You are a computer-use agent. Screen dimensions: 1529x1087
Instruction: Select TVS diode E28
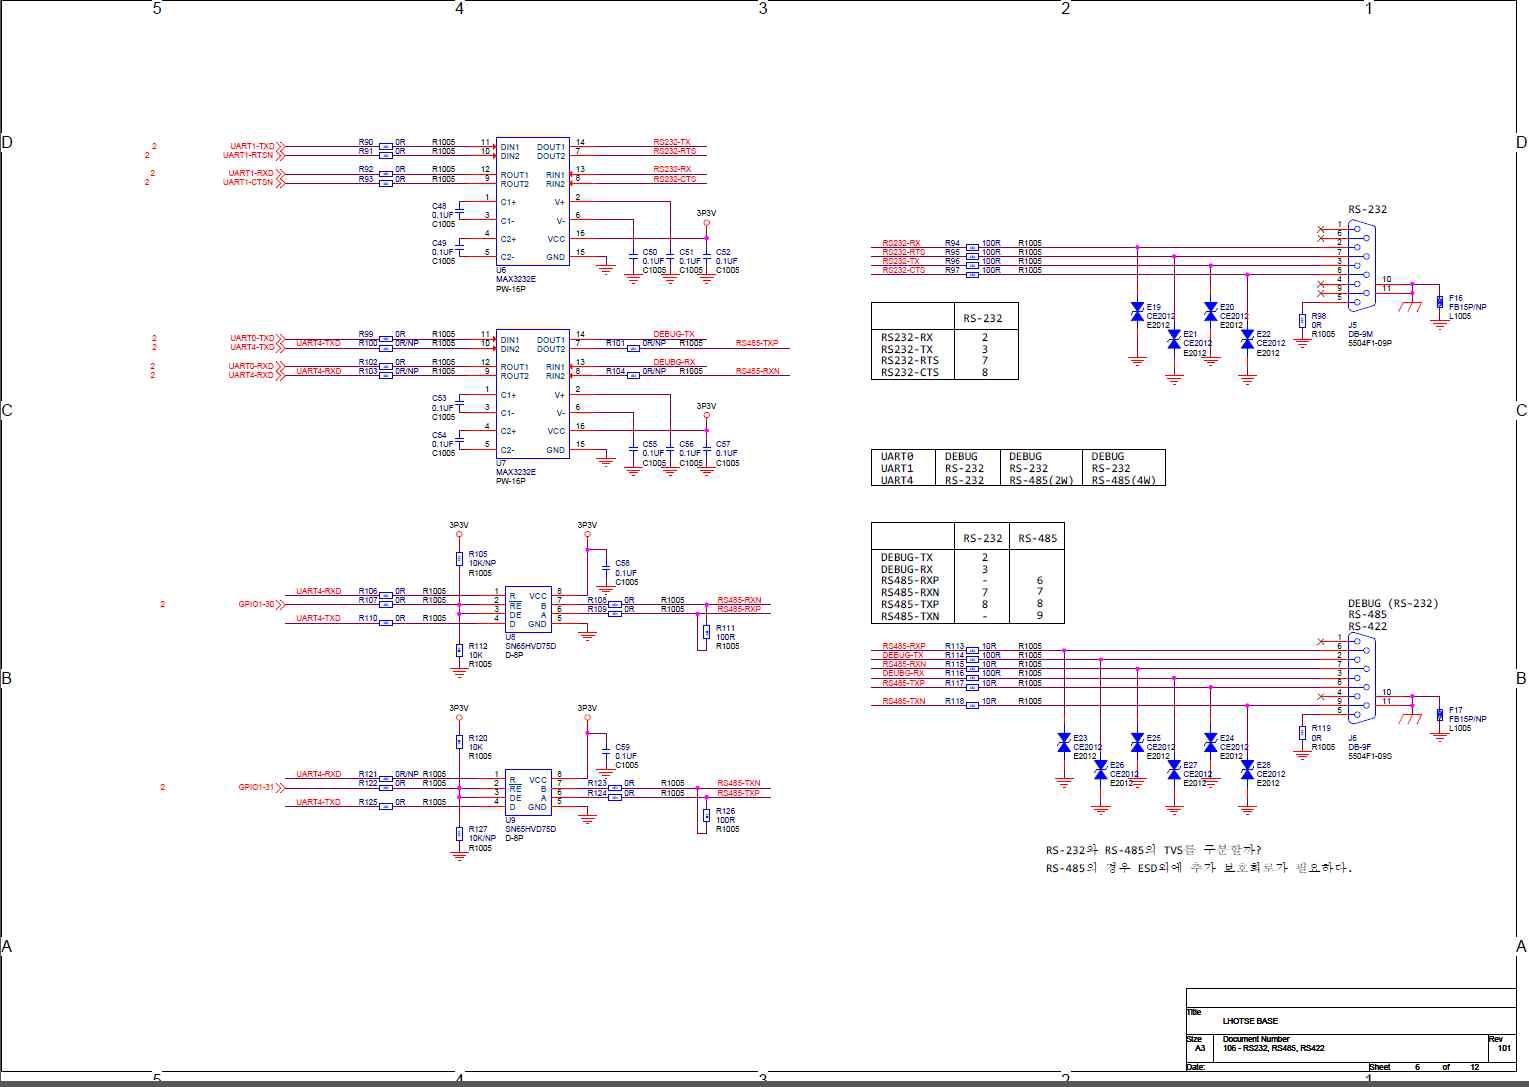[1247, 770]
